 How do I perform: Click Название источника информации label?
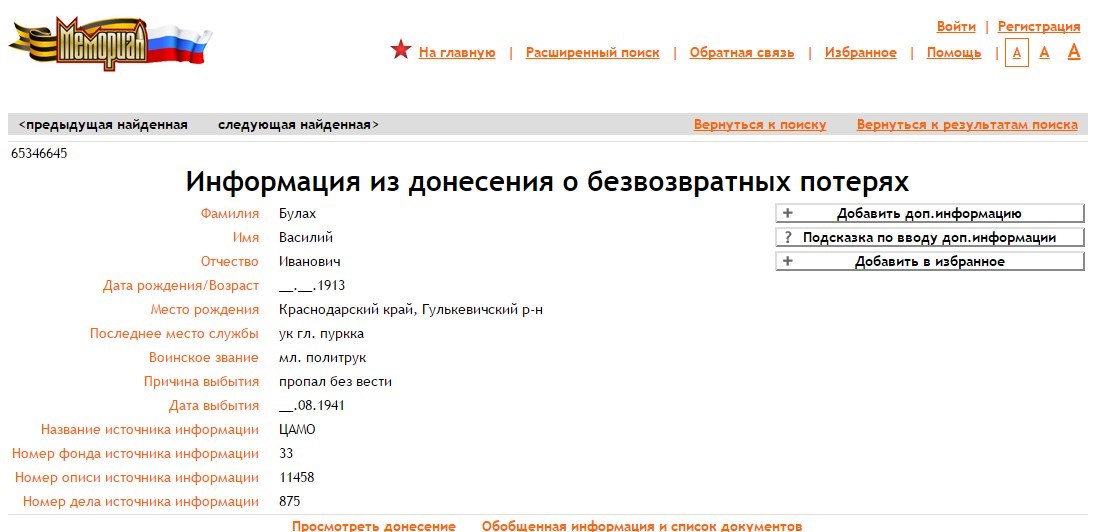[150, 430]
